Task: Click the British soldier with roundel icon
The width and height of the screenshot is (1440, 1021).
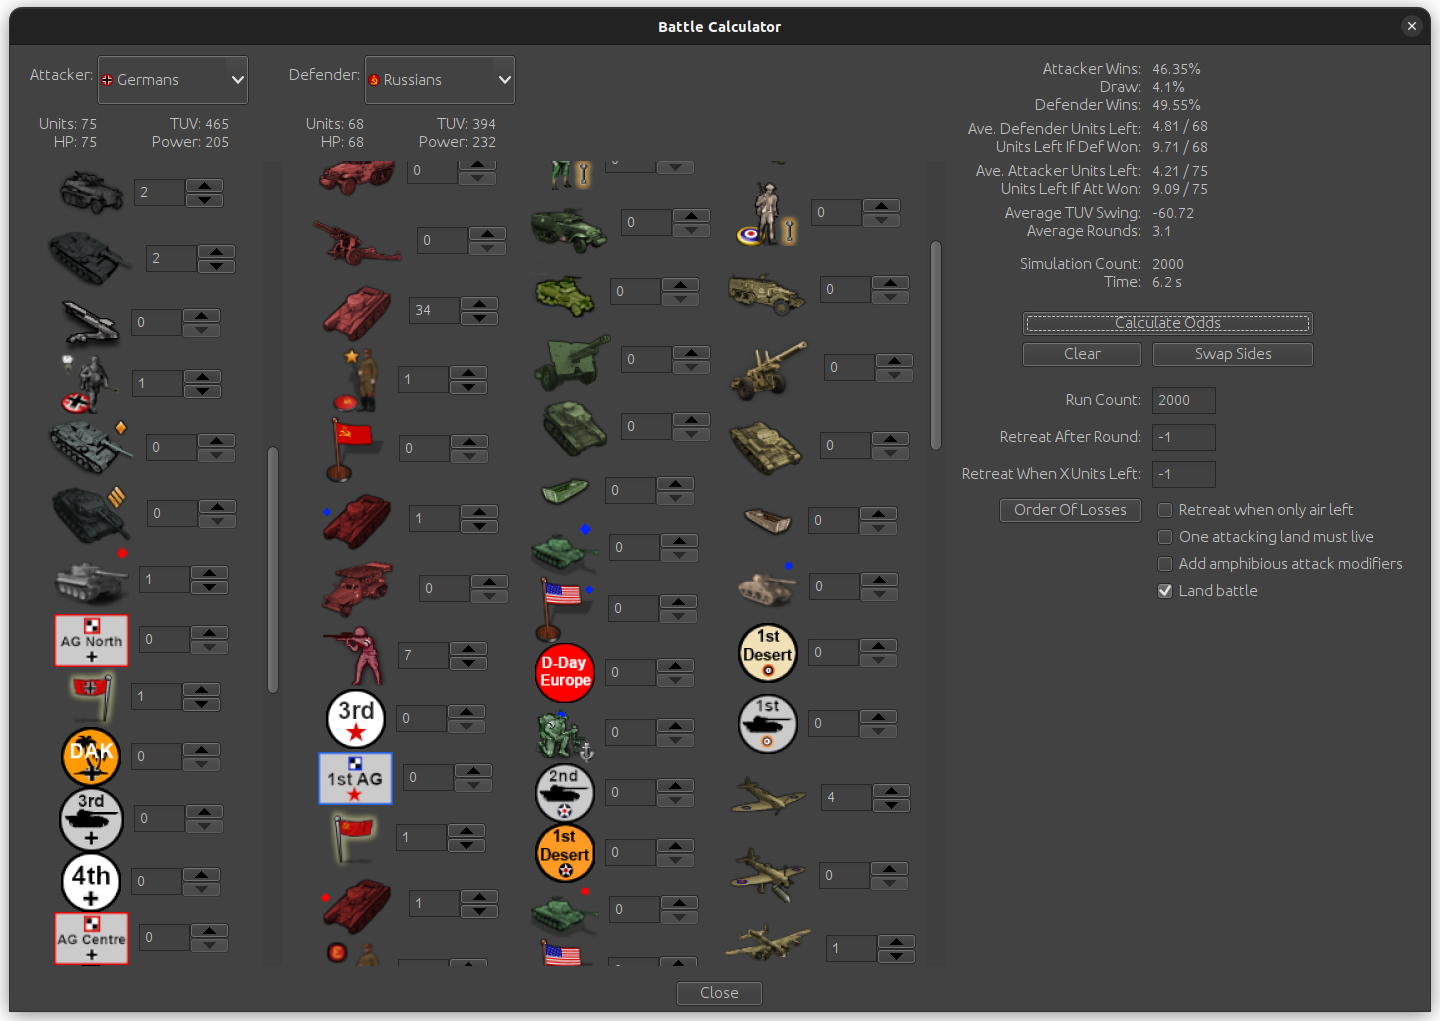Action: coord(768,214)
